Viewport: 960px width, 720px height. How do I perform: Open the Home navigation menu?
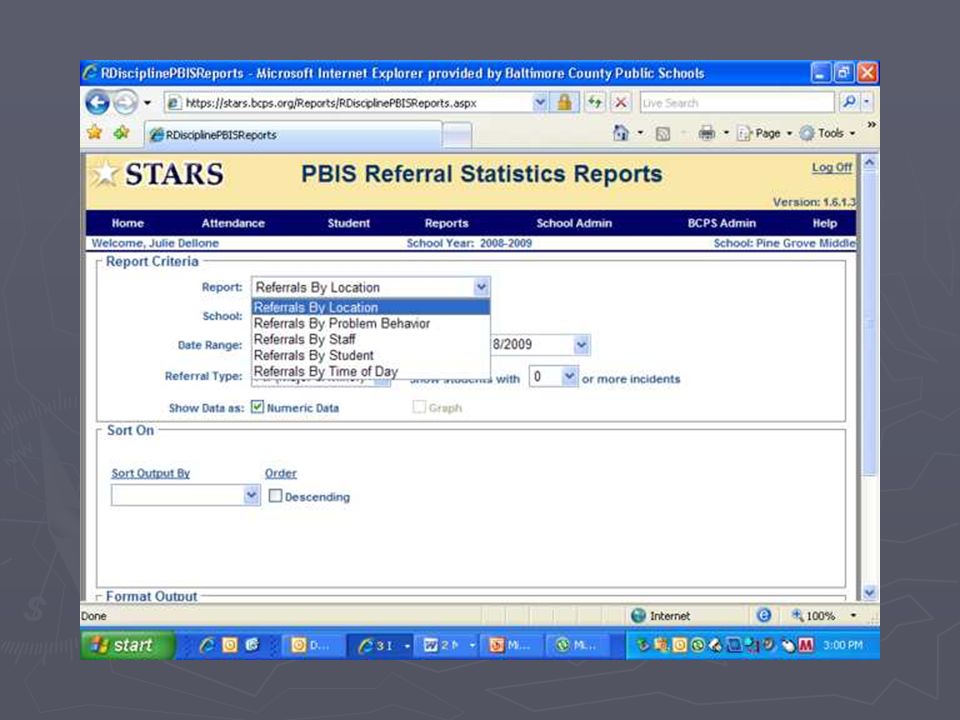[128, 223]
